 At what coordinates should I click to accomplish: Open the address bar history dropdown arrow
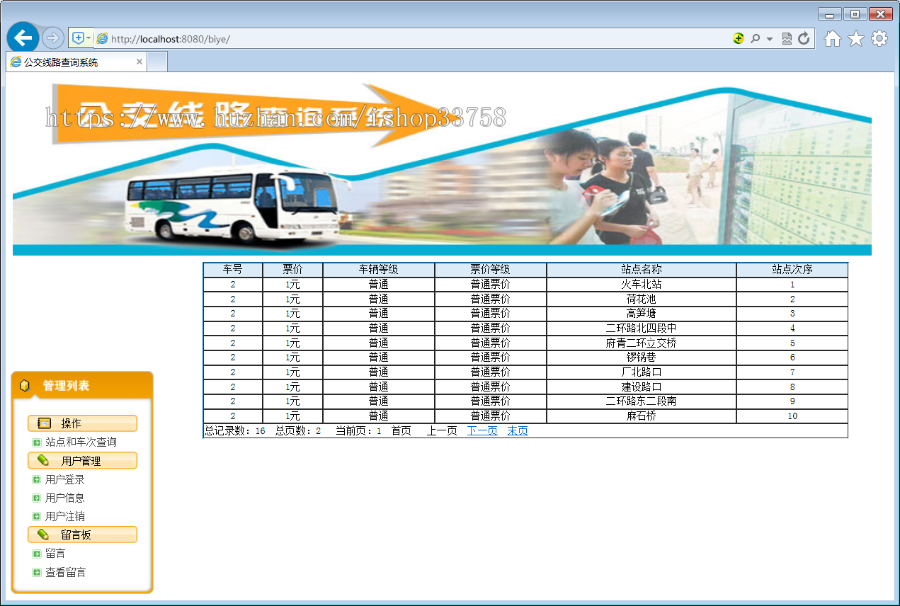click(x=88, y=37)
